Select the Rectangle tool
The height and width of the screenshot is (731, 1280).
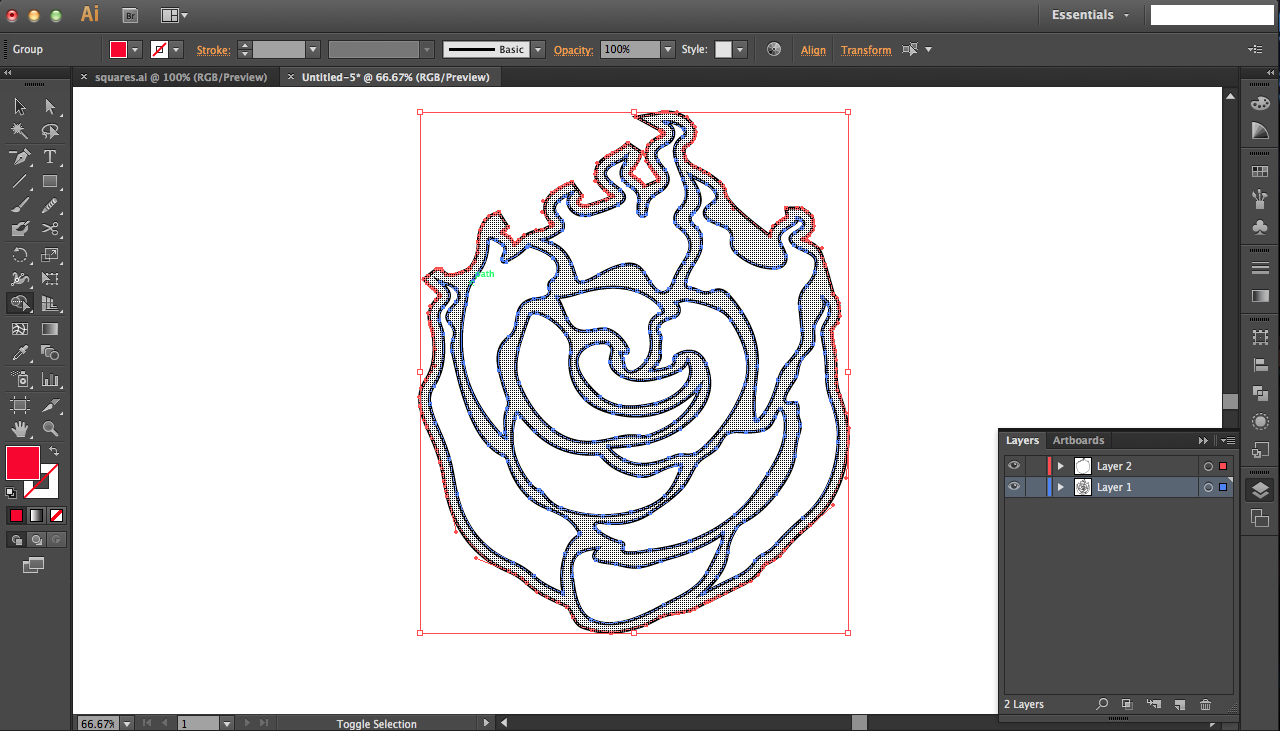(50, 182)
